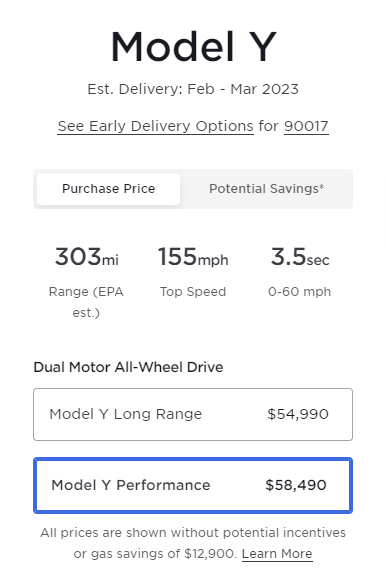Click the $58,490 Performance price
Image resolution: width=386 pixels, height=588 pixels.
click(296, 485)
